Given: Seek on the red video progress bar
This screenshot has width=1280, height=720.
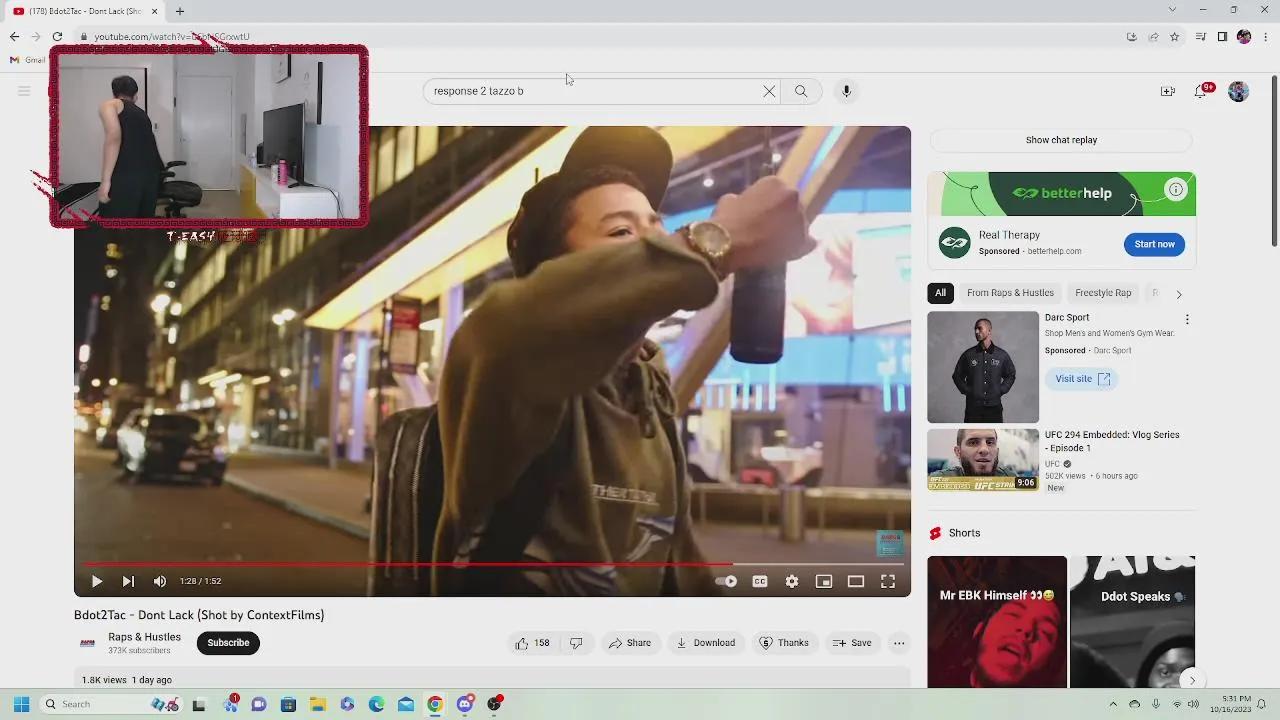Looking at the screenshot, I should pyautogui.click(x=492, y=564).
